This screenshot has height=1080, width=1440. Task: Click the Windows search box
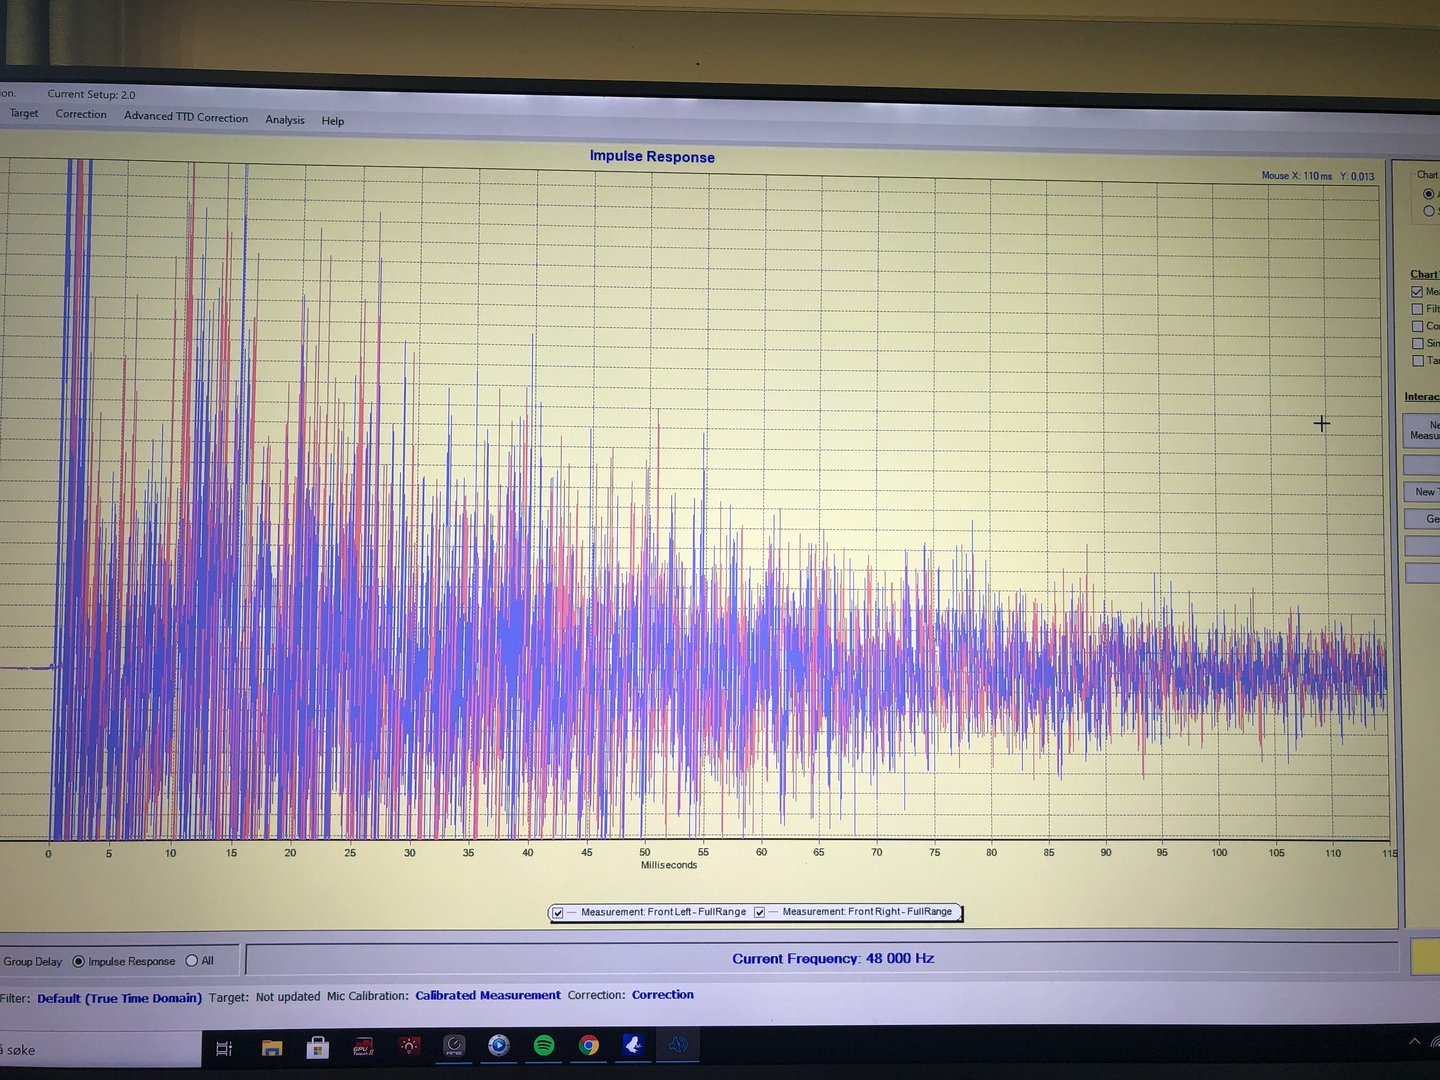point(100,1050)
